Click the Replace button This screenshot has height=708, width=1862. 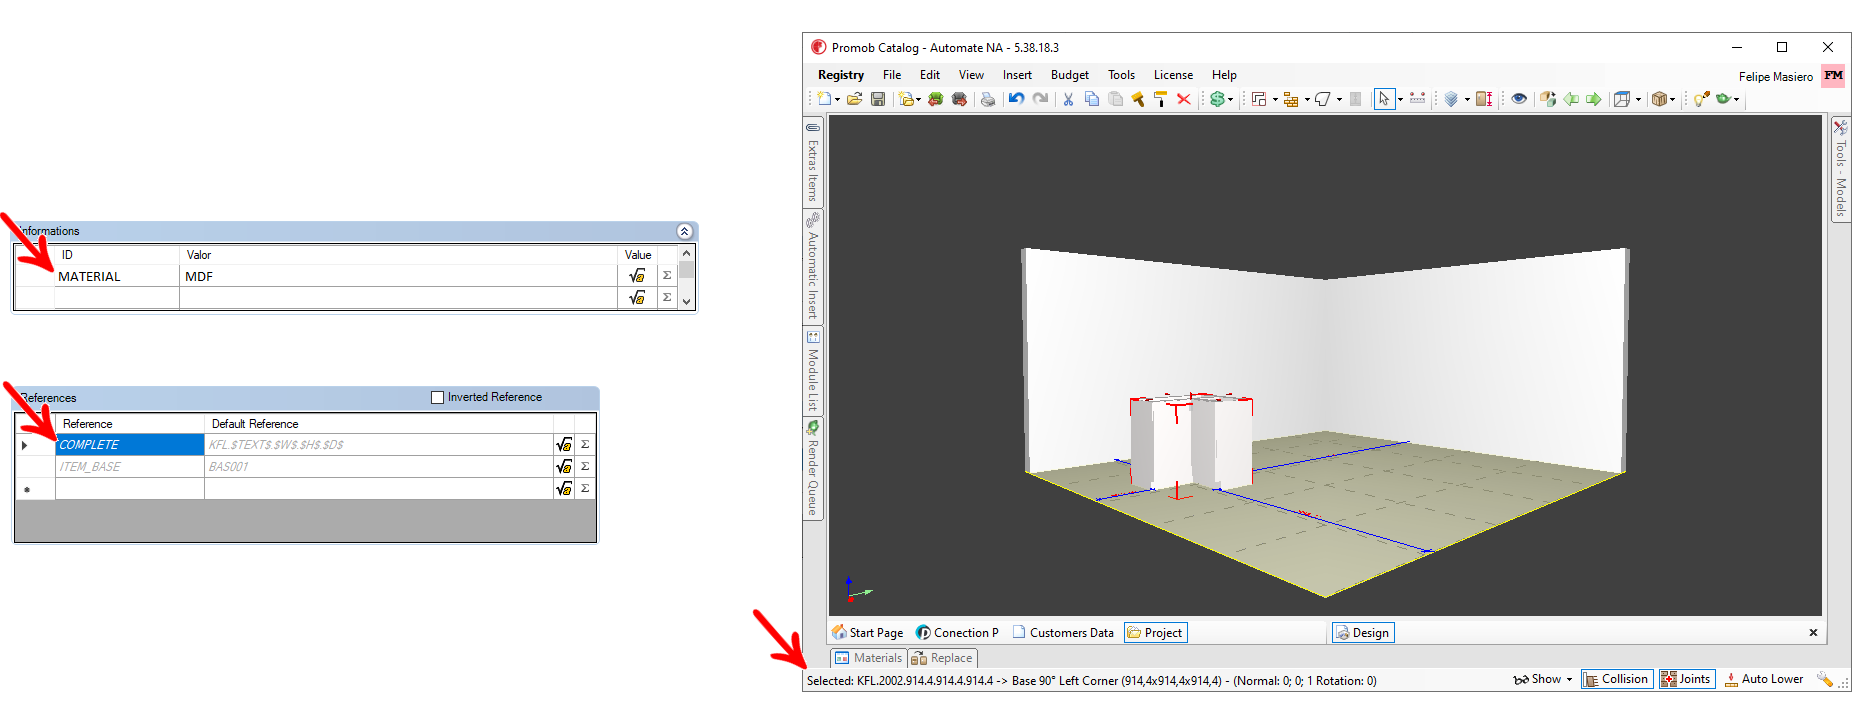(942, 658)
